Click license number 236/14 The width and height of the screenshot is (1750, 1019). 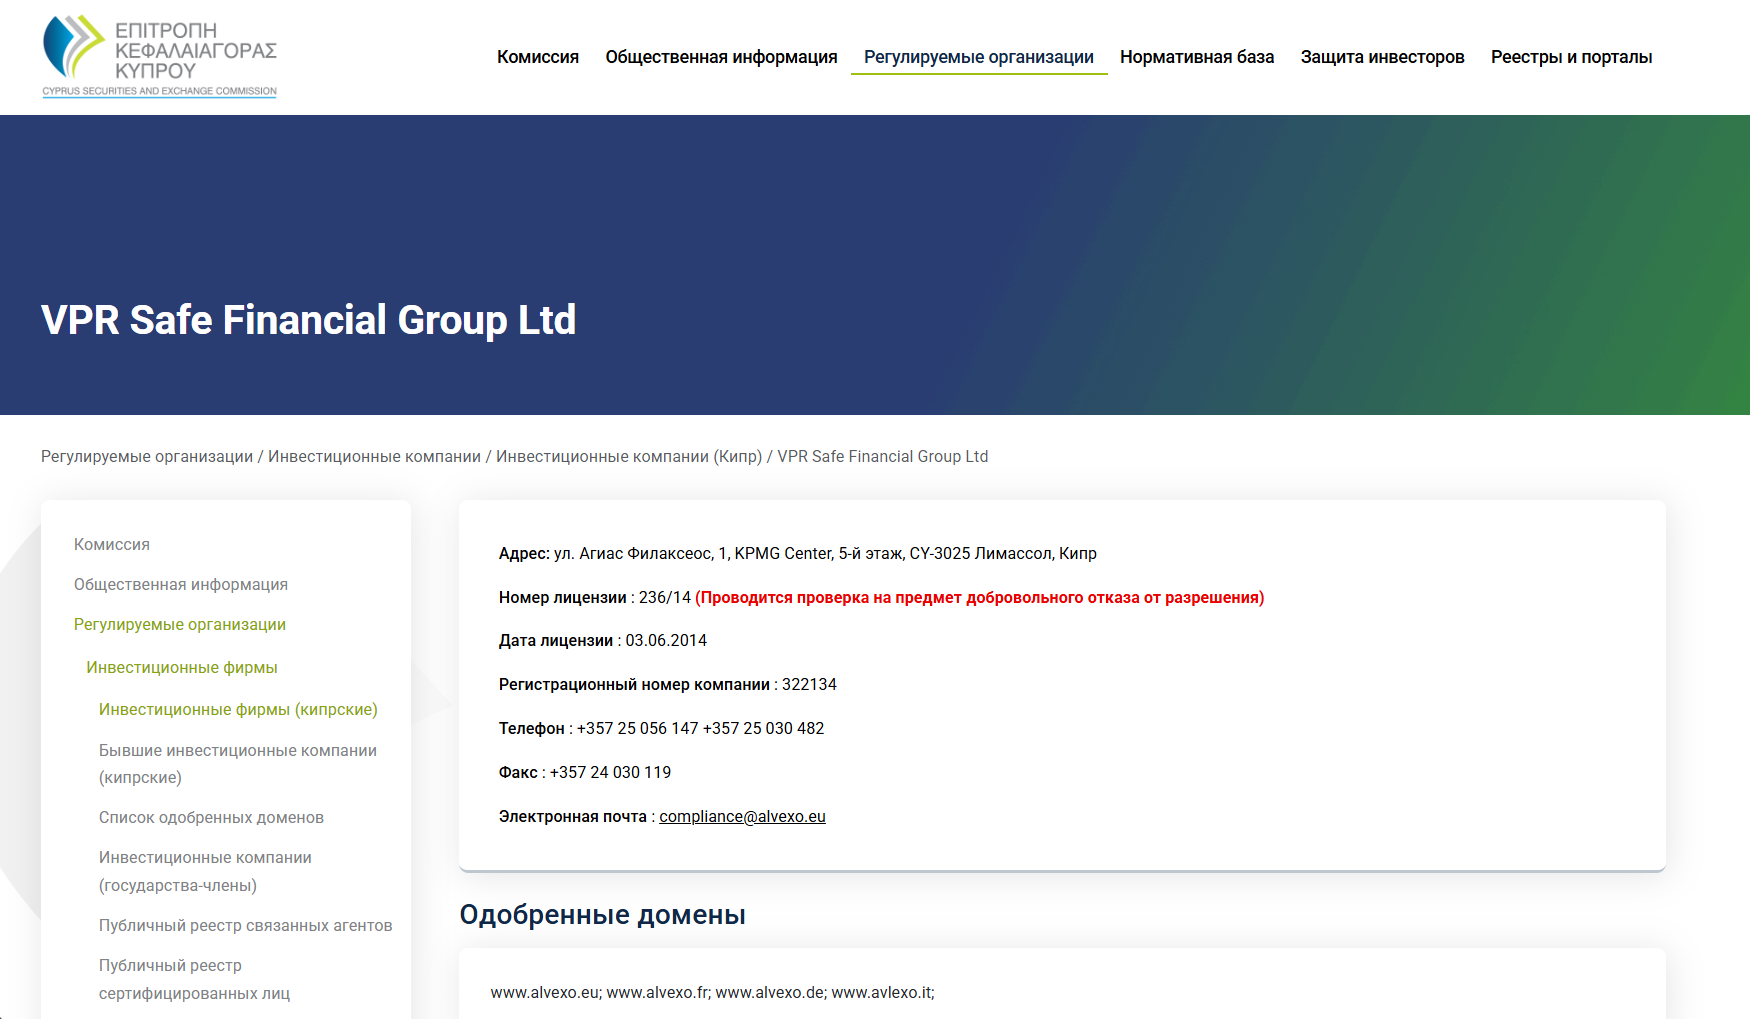[665, 597]
